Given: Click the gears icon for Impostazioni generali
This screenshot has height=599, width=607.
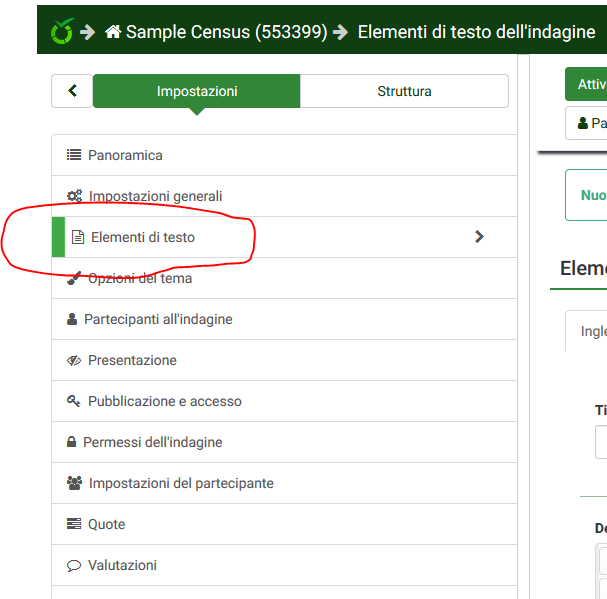Looking at the screenshot, I should [75, 197].
